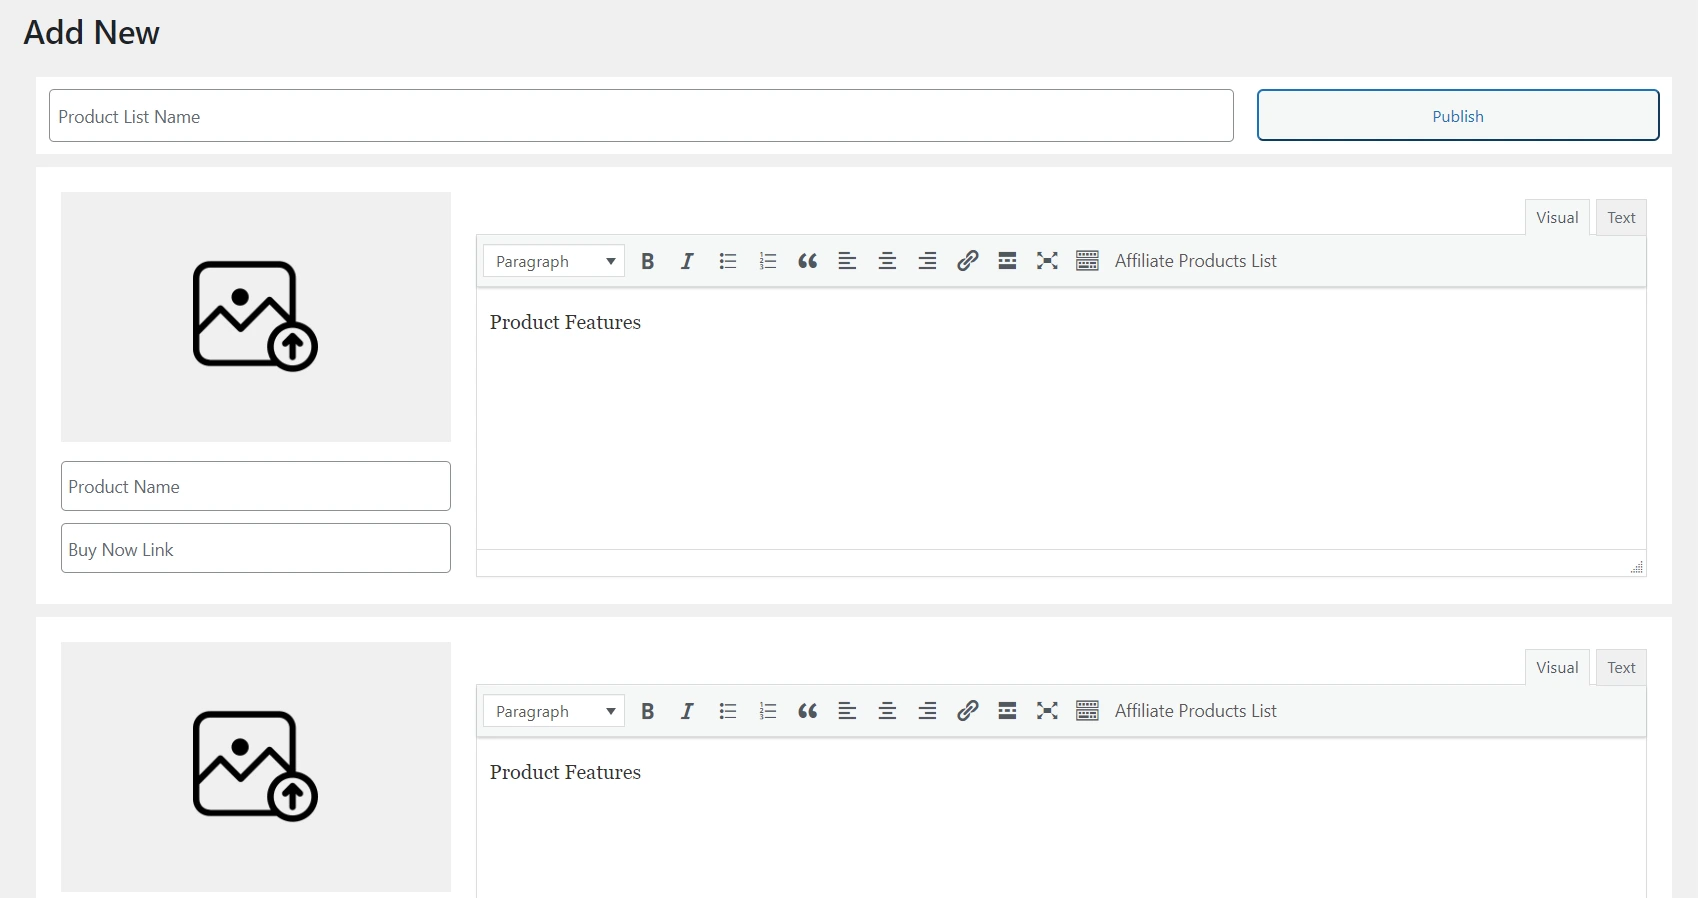Image resolution: width=1698 pixels, height=898 pixels.
Task: Align text right in second product editor
Action: click(928, 711)
